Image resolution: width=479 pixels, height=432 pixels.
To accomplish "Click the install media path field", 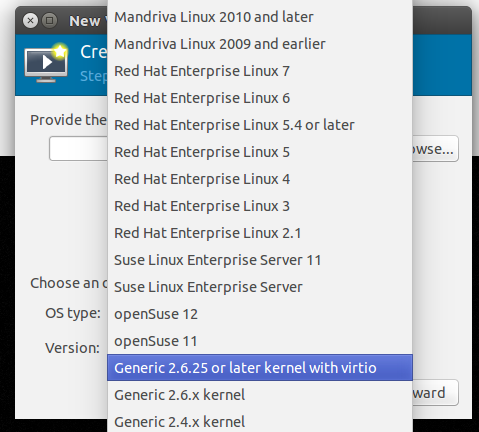I will (78, 149).
